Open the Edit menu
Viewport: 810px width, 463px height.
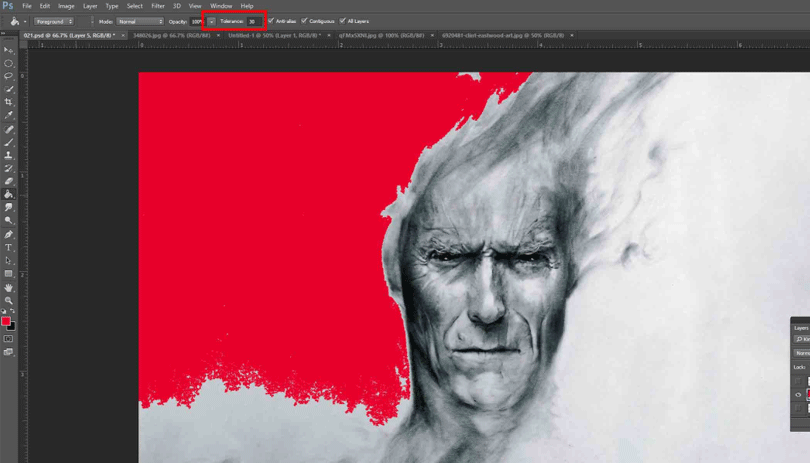coord(45,6)
